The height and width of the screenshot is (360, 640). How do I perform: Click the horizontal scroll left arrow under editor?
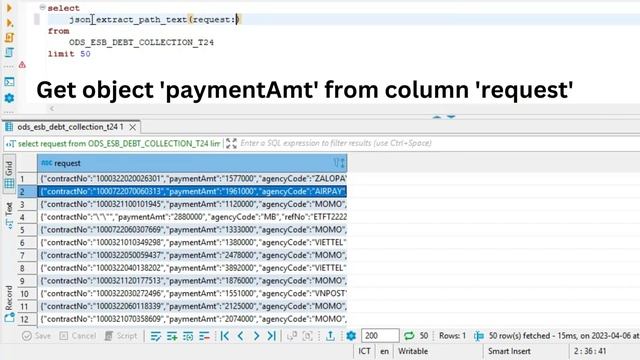pos(52,109)
